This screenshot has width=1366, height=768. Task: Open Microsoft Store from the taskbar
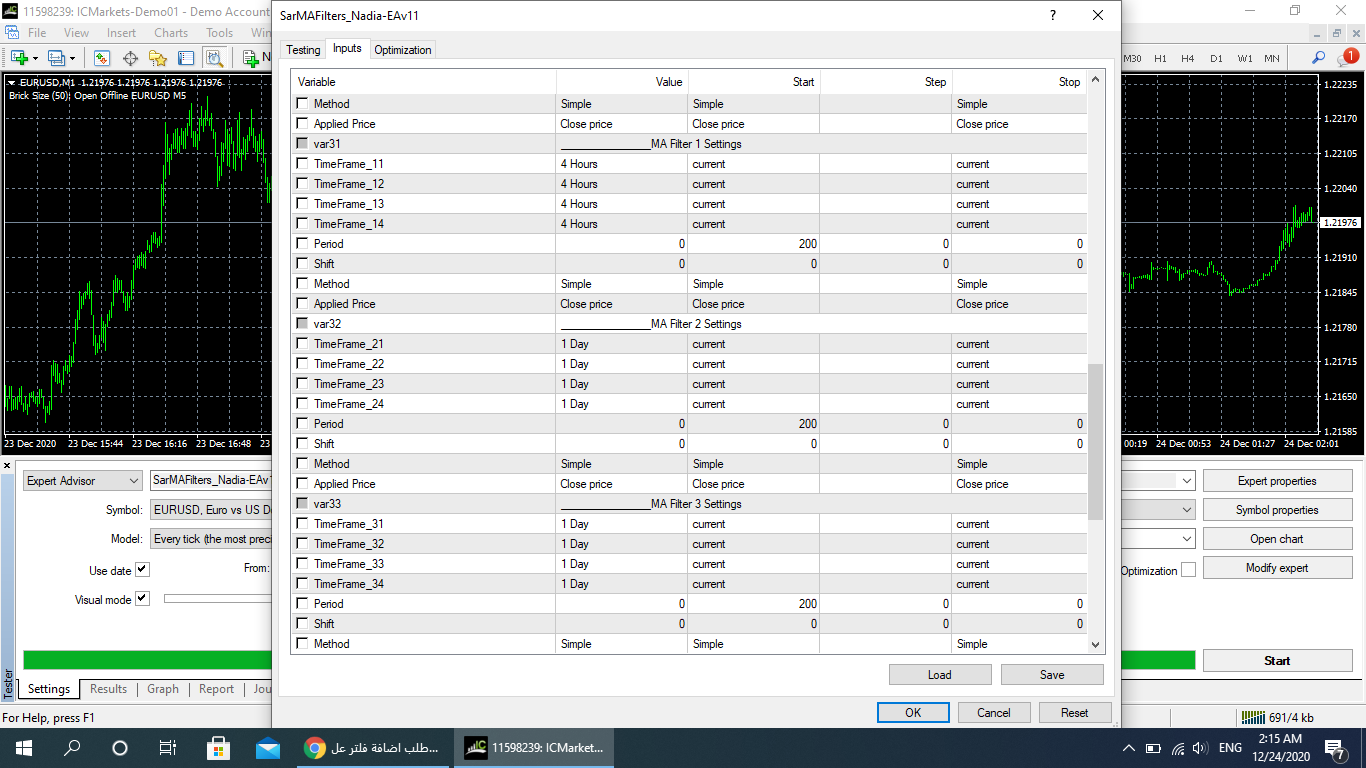click(218, 748)
